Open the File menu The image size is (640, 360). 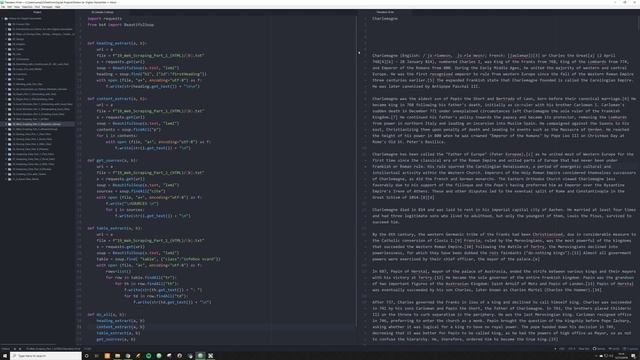3,7
